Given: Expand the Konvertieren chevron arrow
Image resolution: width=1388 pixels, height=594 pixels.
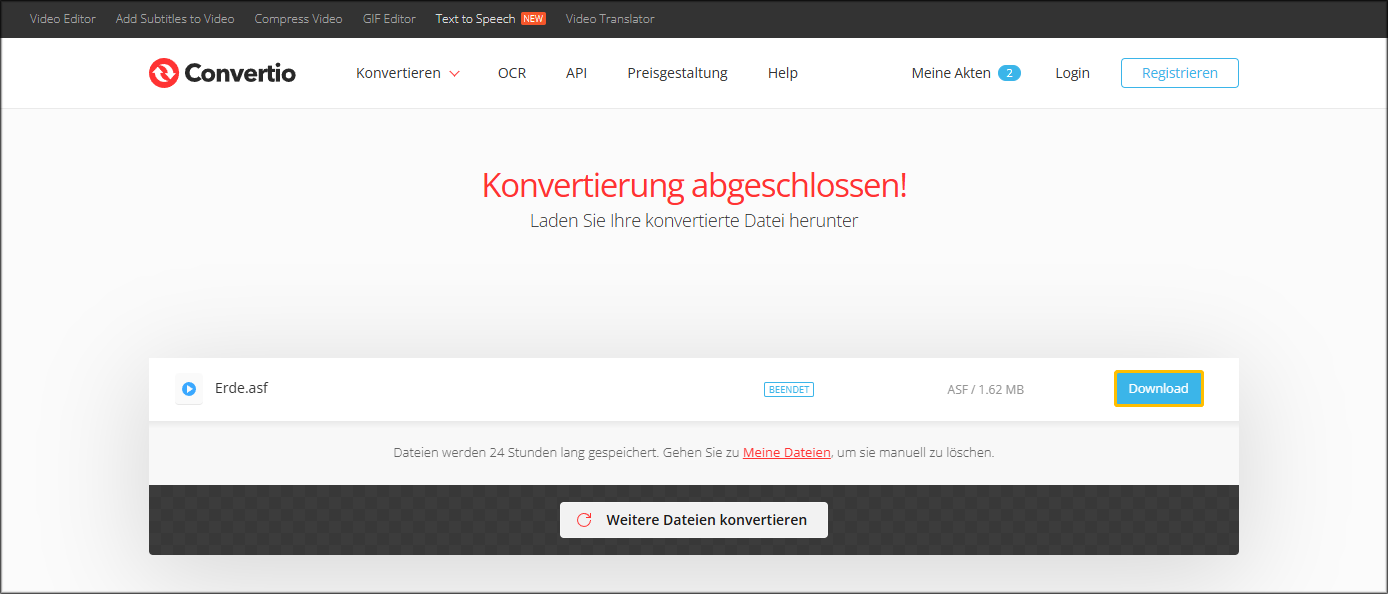Looking at the screenshot, I should tap(457, 73).
